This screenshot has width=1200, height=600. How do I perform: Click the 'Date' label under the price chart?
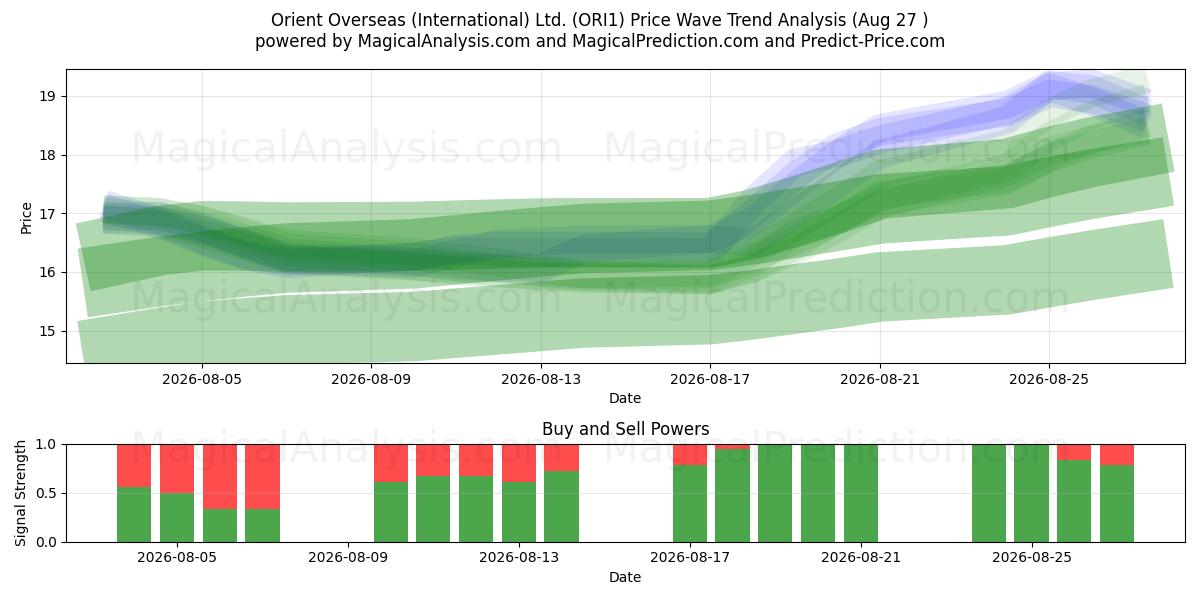(625, 398)
